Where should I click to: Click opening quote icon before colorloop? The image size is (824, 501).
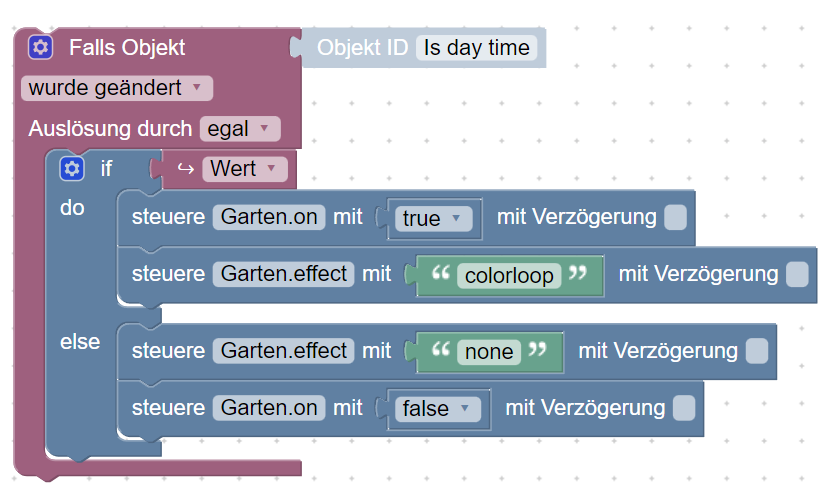(x=438, y=275)
